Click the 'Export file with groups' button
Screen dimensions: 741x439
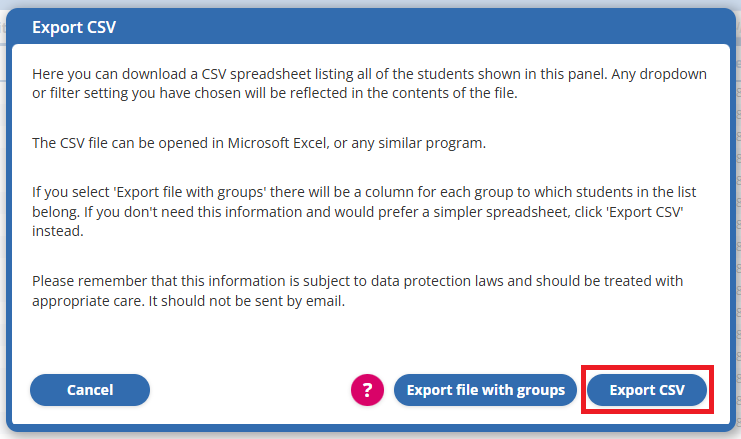point(487,390)
